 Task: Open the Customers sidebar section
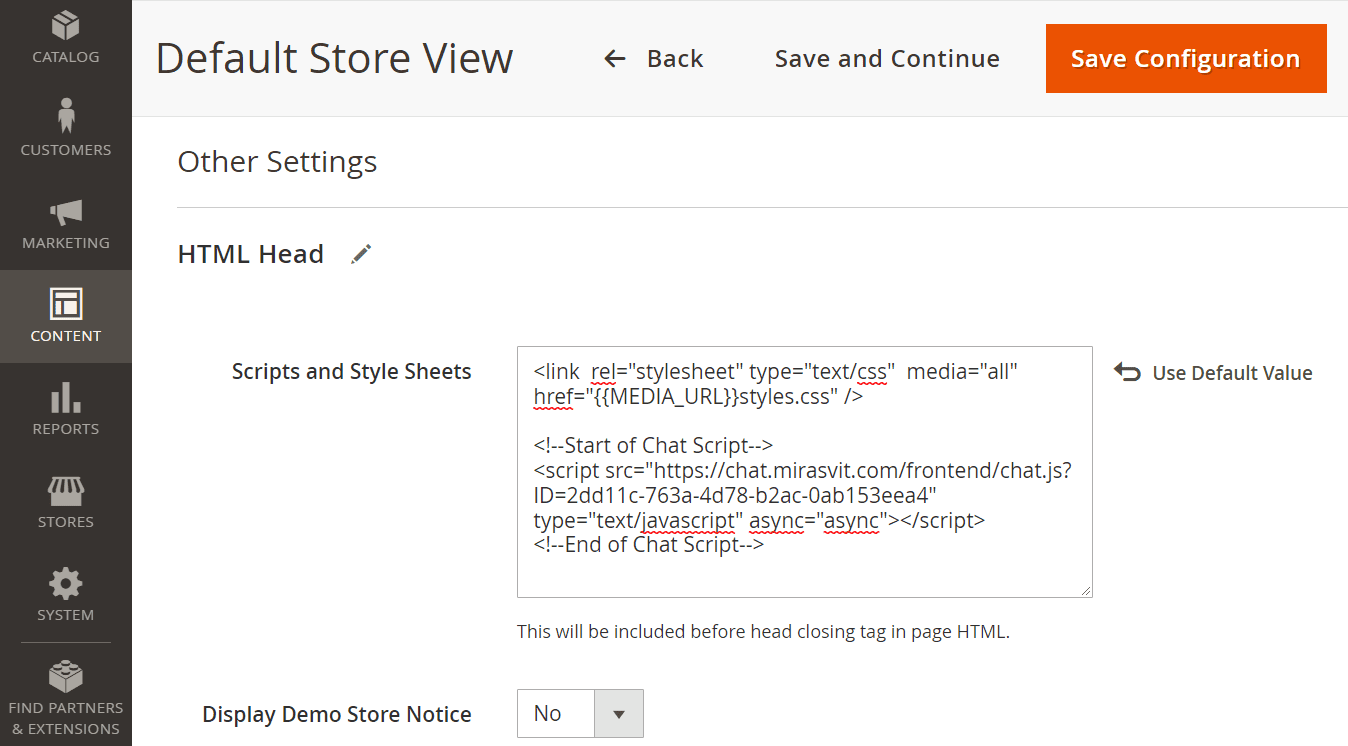66,128
